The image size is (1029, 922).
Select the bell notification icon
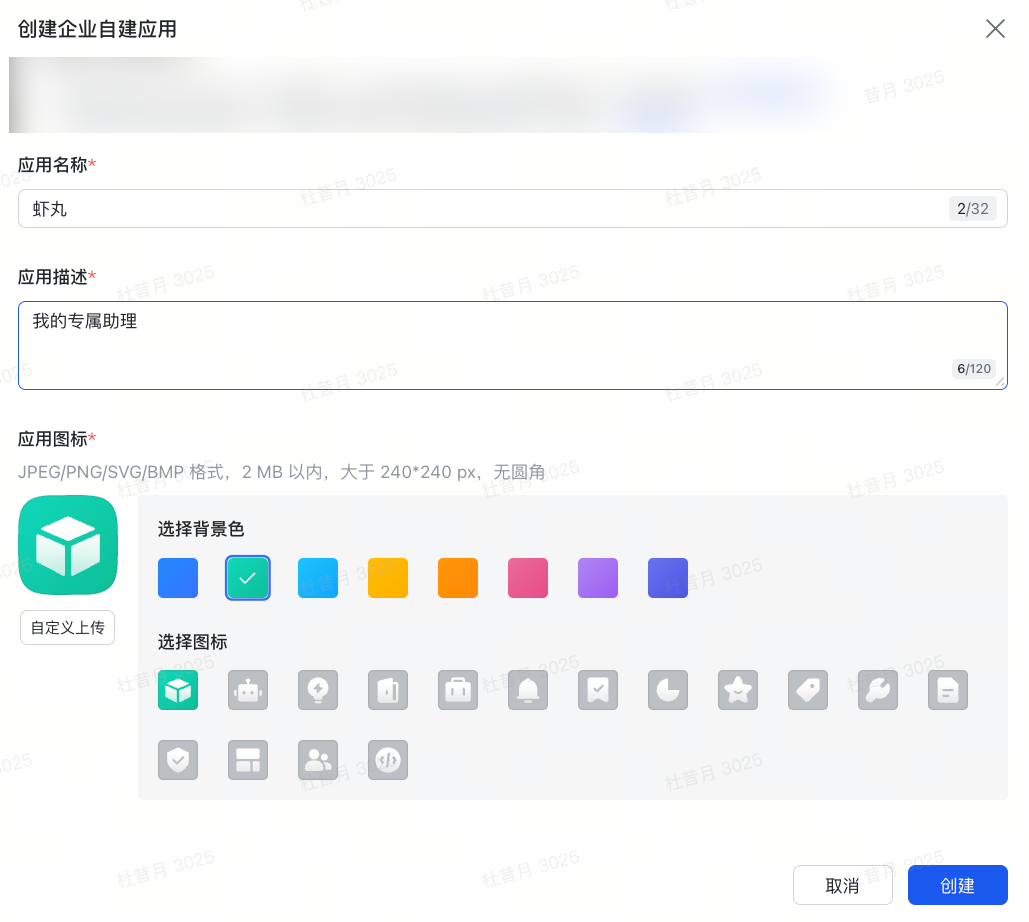click(x=528, y=690)
